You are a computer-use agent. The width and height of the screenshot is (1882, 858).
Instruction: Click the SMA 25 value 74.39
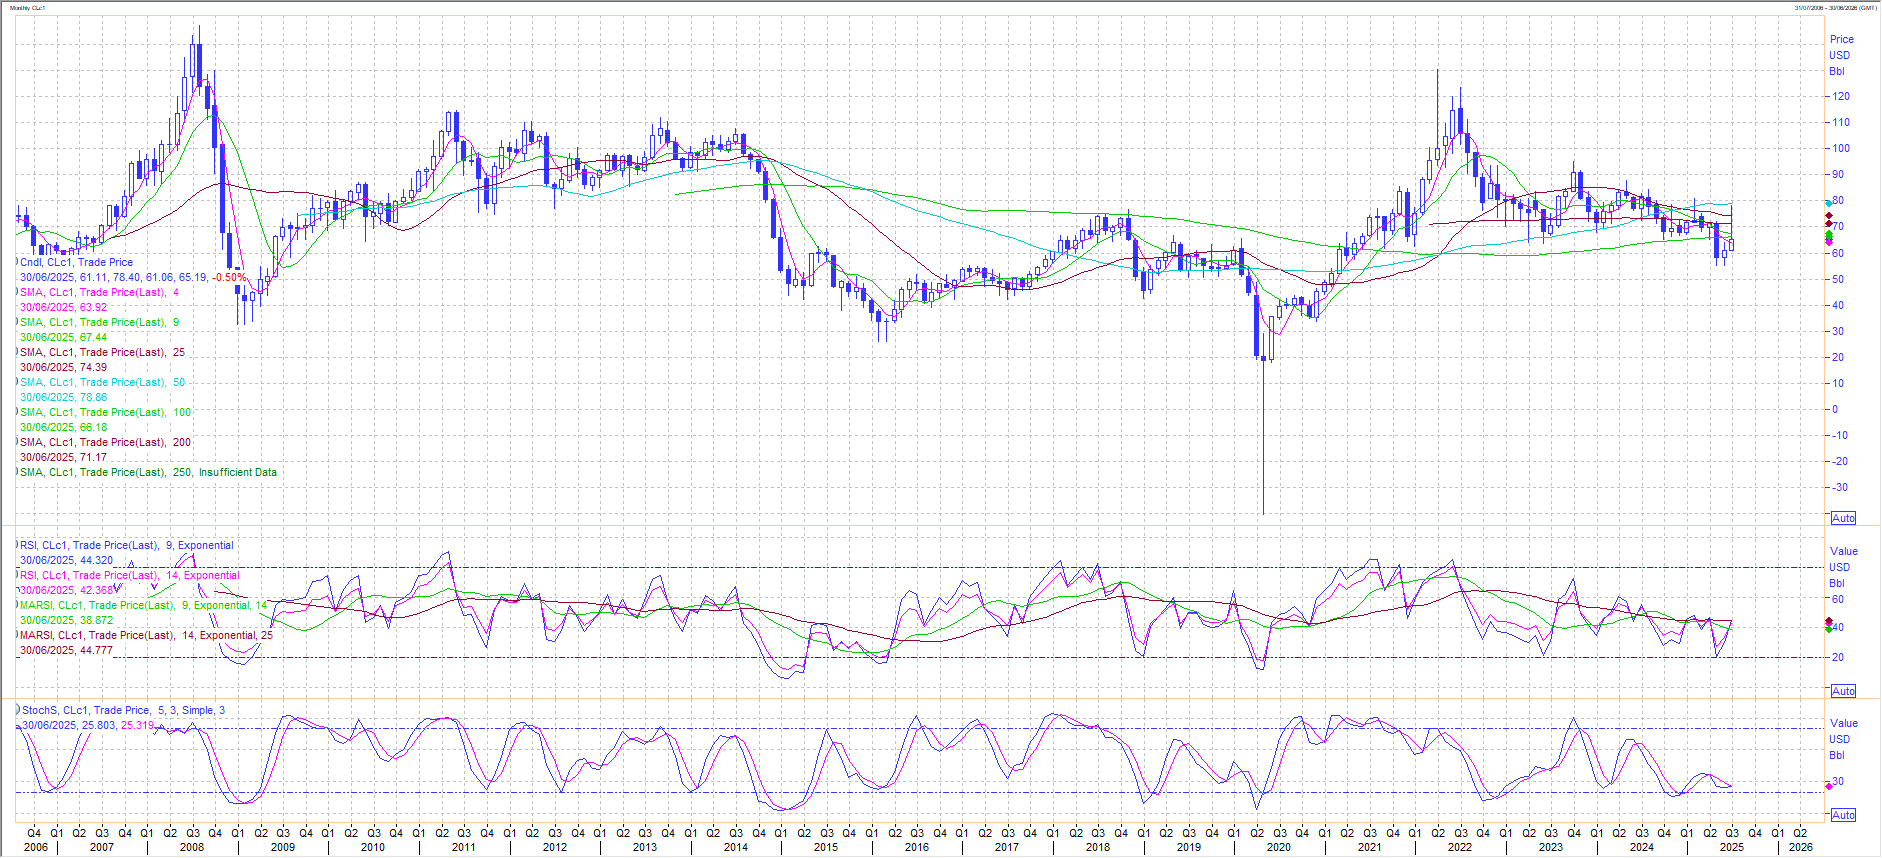(92, 367)
